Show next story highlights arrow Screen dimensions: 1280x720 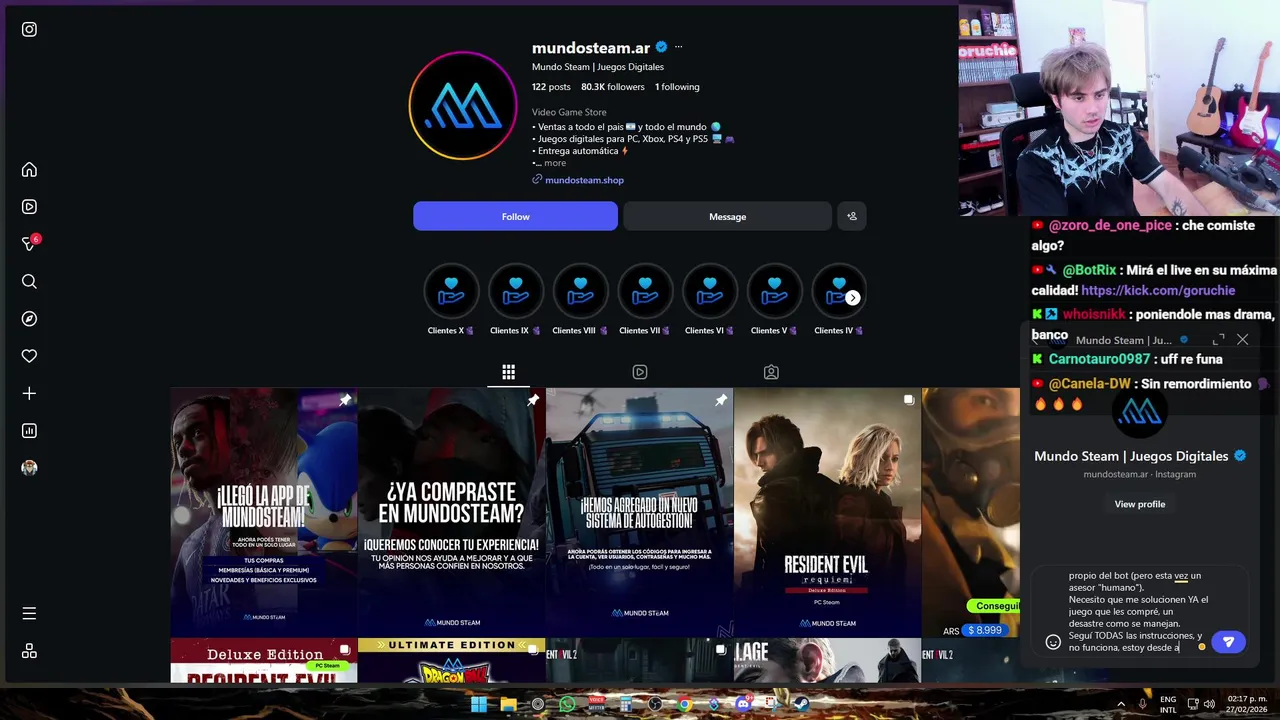(852, 298)
